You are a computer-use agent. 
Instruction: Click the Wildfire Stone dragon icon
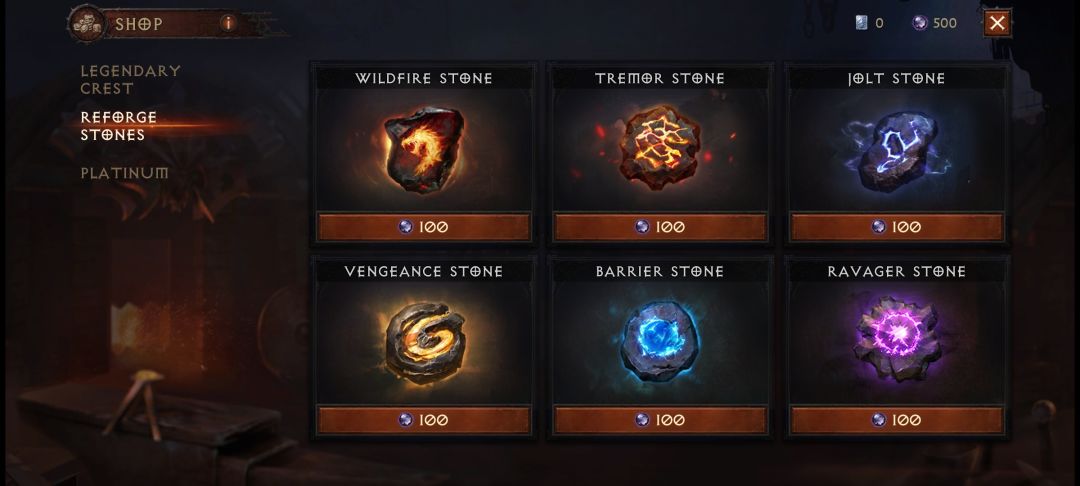pos(423,149)
